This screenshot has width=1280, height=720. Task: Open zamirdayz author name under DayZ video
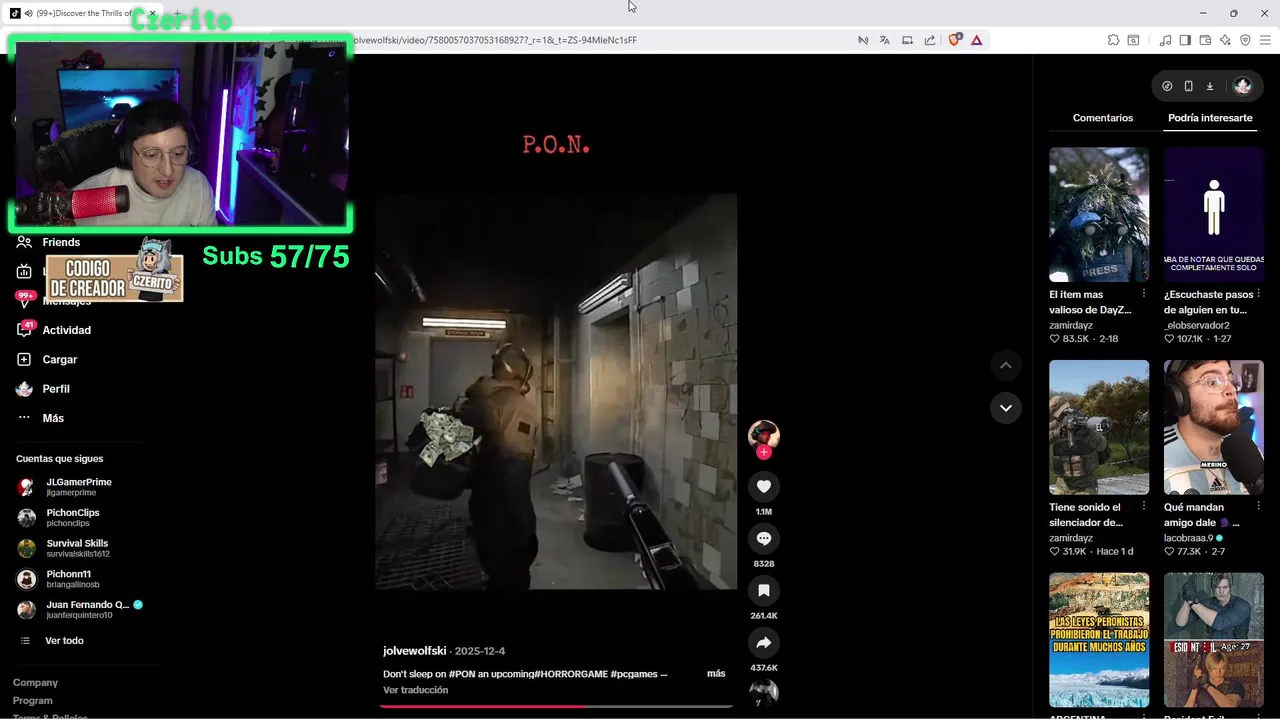1071,325
